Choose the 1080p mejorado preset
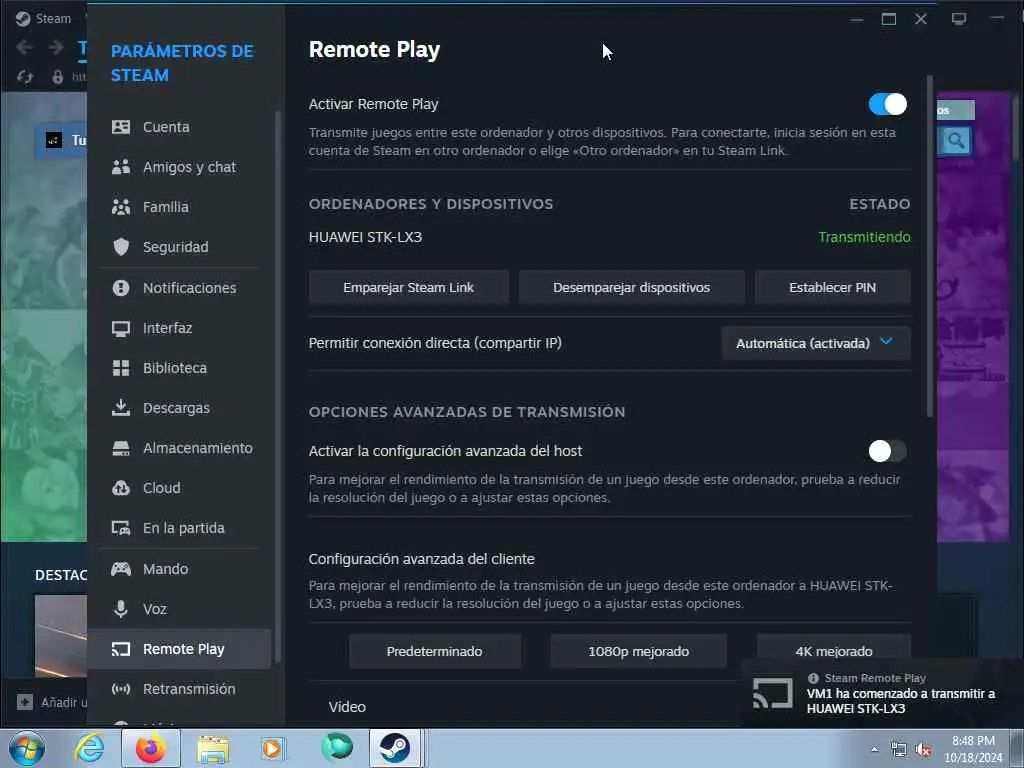Screen dimensions: 1024x768 [x=638, y=651]
